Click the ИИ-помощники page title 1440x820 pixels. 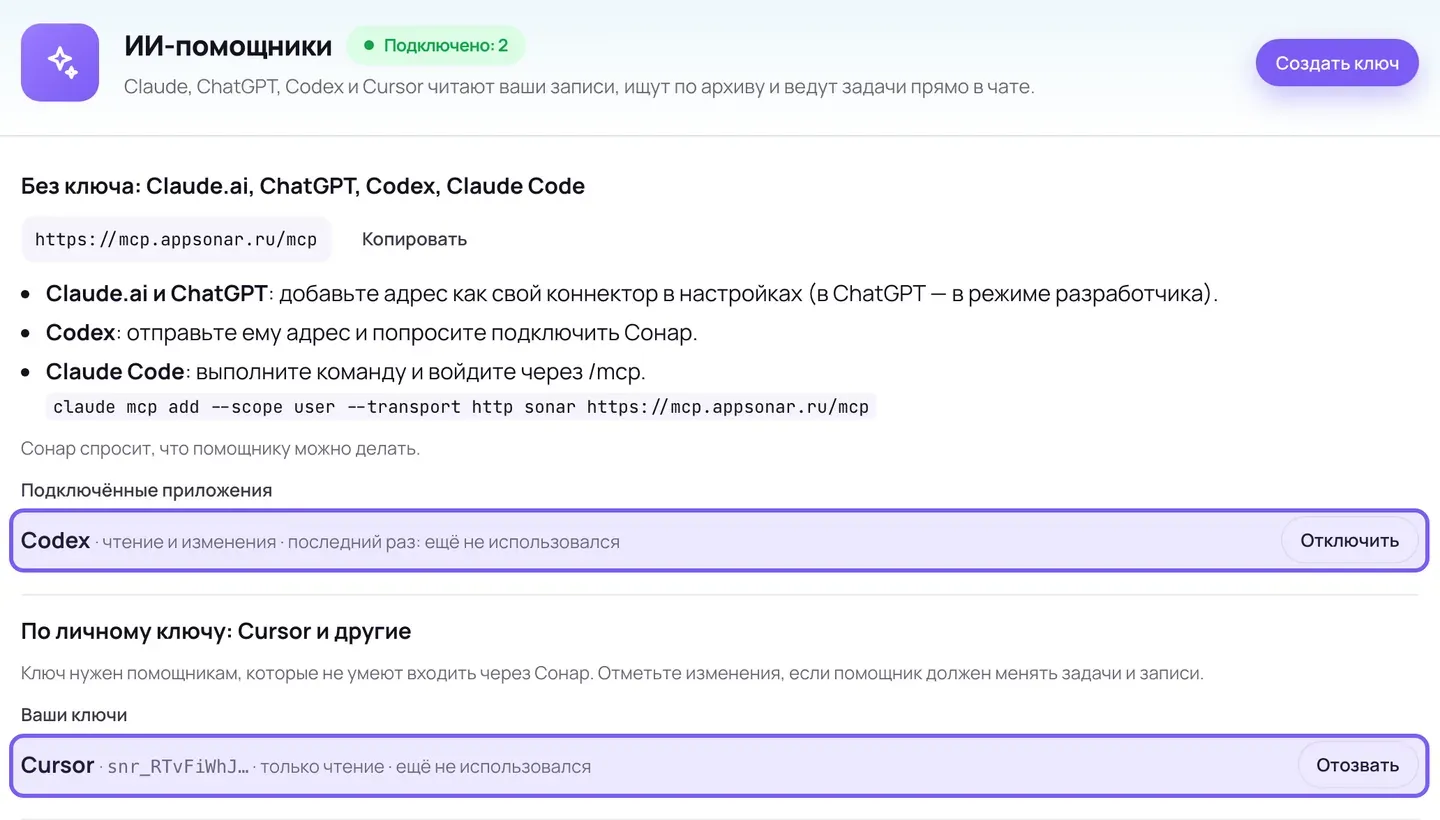pyautogui.click(x=228, y=46)
